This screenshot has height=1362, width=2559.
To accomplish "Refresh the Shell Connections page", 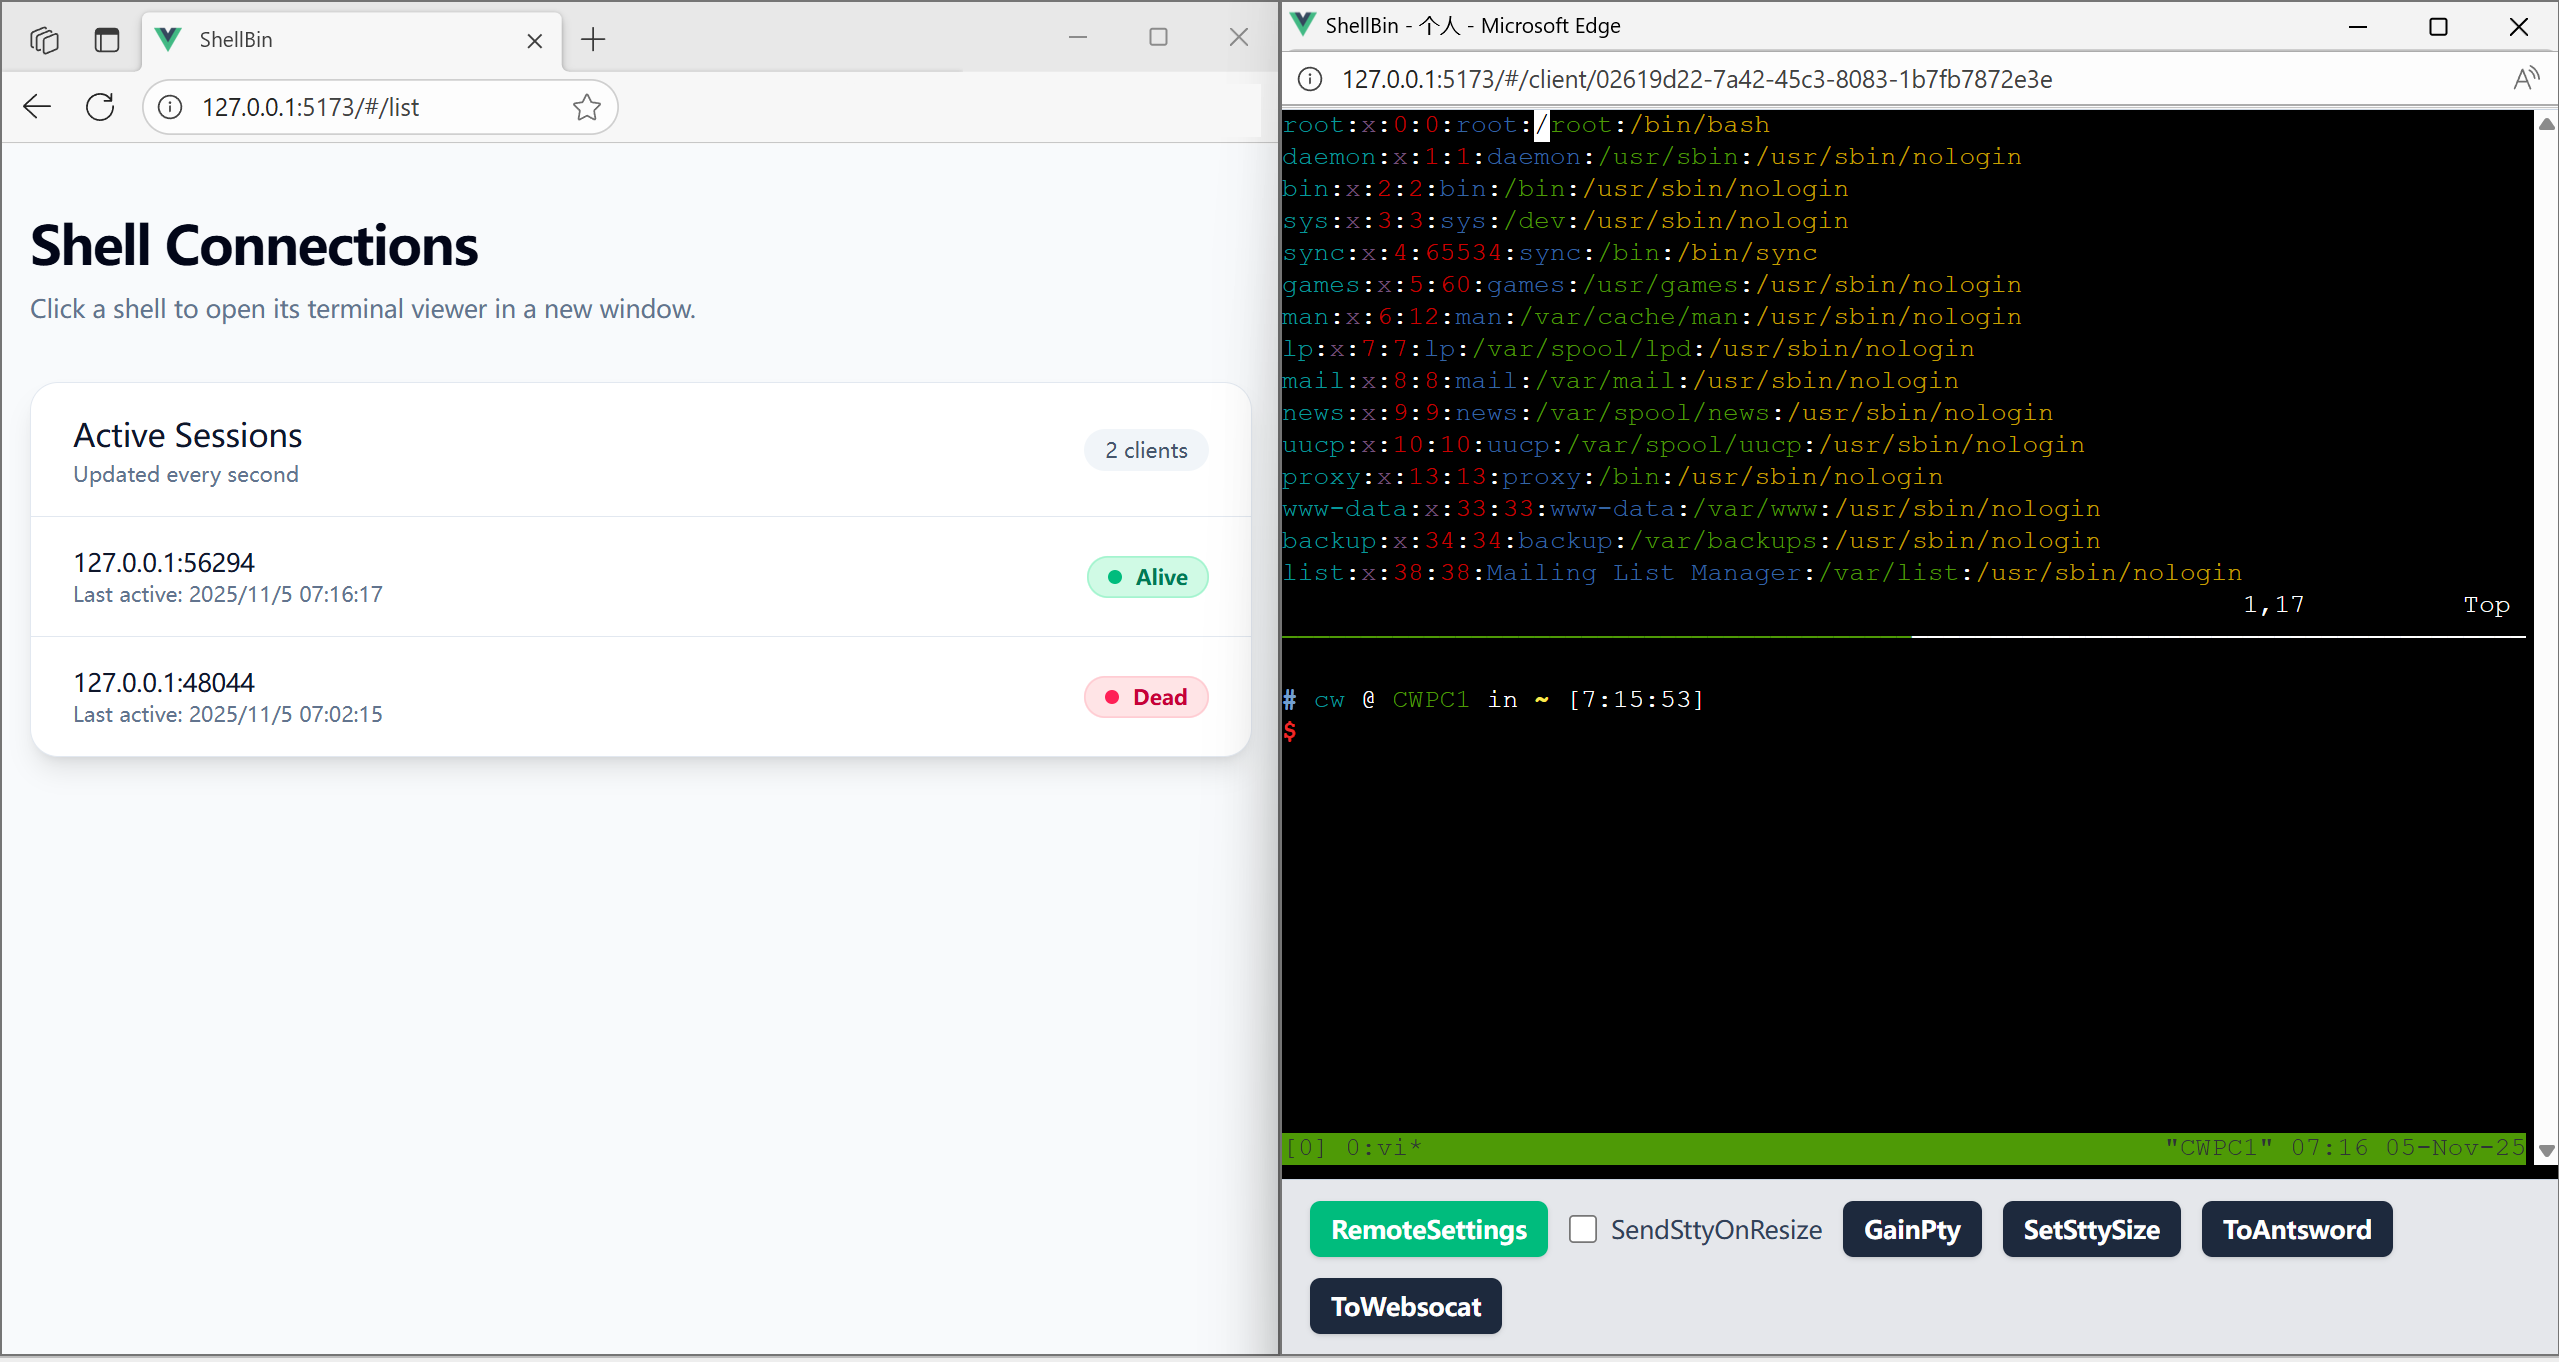I will (x=100, y=106).
